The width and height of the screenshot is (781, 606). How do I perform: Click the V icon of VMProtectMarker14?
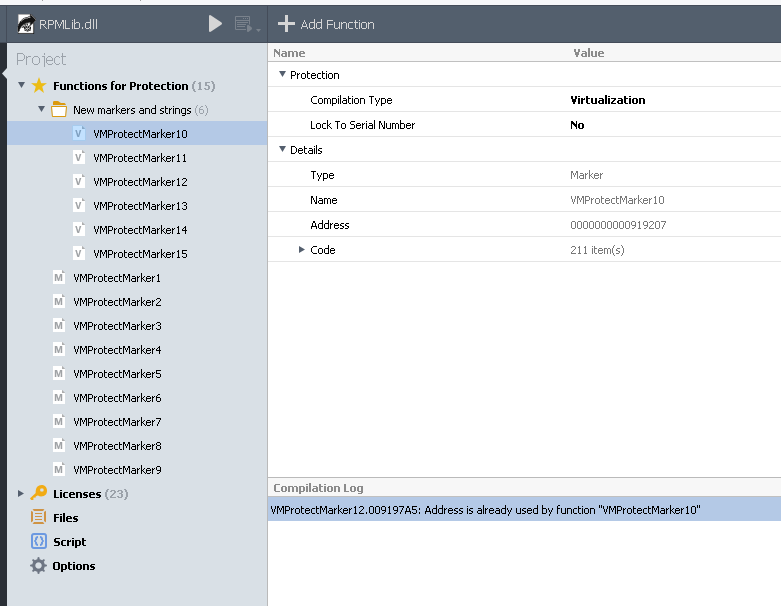tap(79, 229)
